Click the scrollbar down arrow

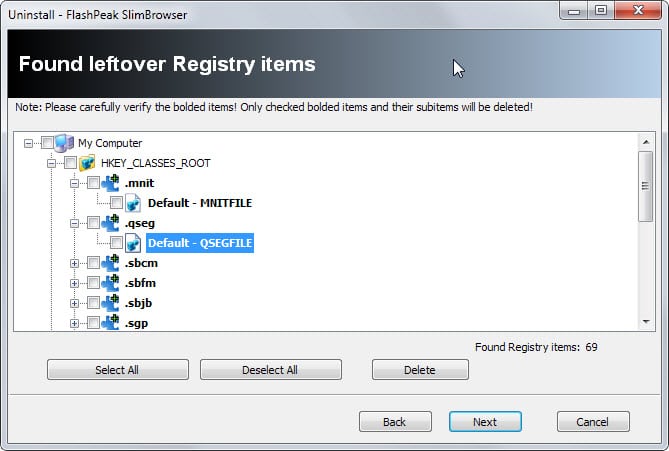coord(646,322)
